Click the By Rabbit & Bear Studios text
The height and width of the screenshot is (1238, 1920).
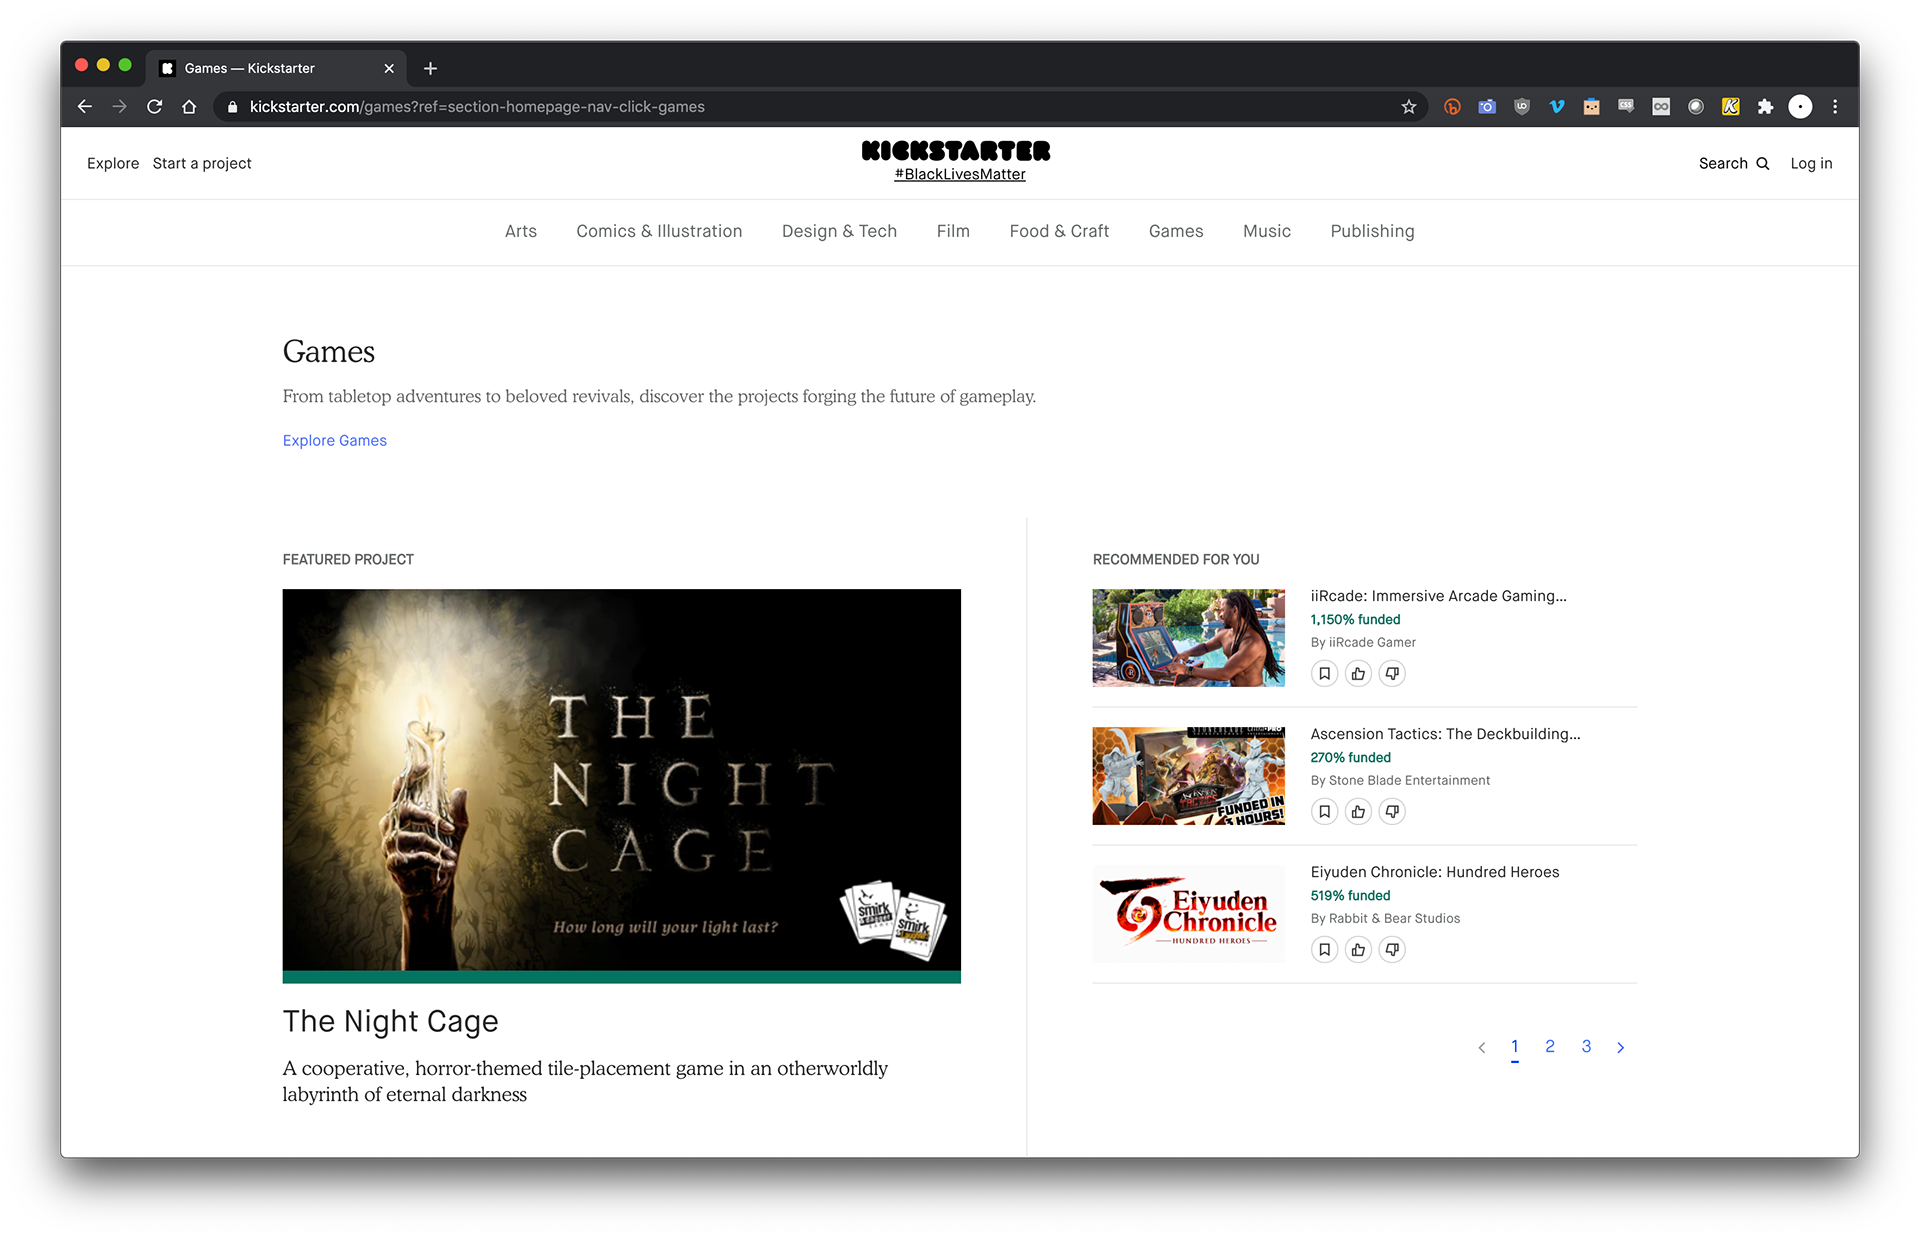point(1385,918)
